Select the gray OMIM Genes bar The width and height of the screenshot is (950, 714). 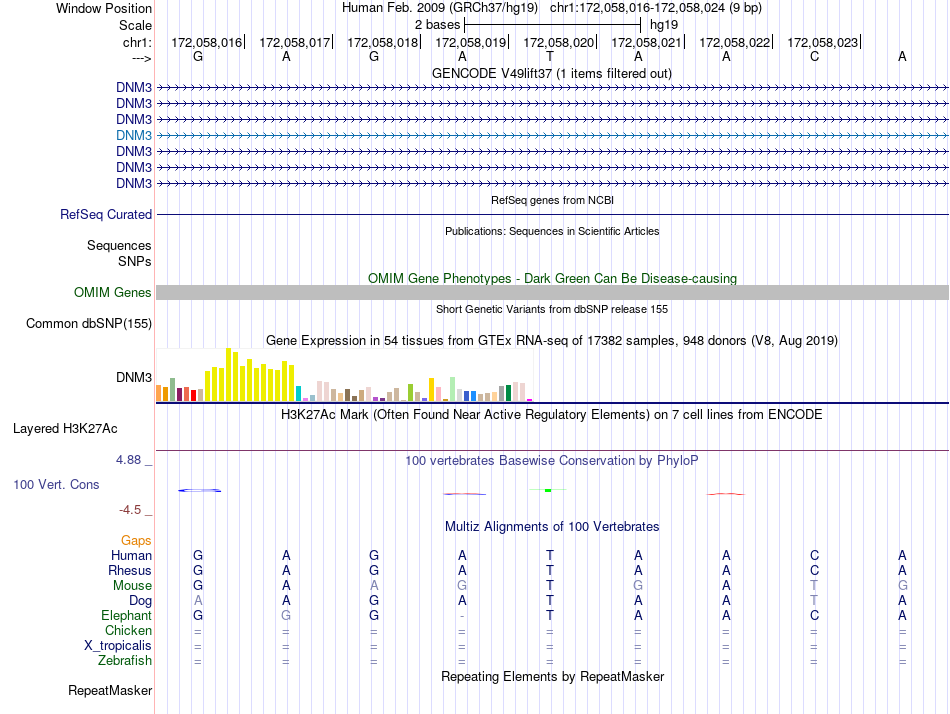click(552, 292)
